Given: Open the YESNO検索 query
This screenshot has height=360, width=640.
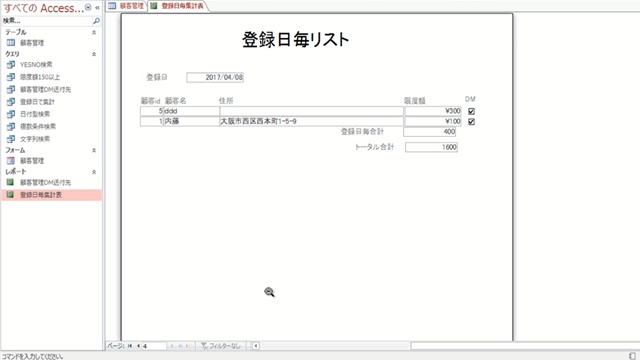Looking at the screenshot, I should (x=36, y=64).
